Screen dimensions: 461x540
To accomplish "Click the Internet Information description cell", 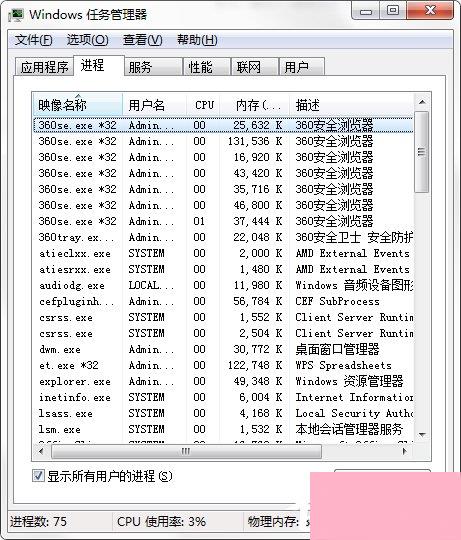I will coord(354,397).
